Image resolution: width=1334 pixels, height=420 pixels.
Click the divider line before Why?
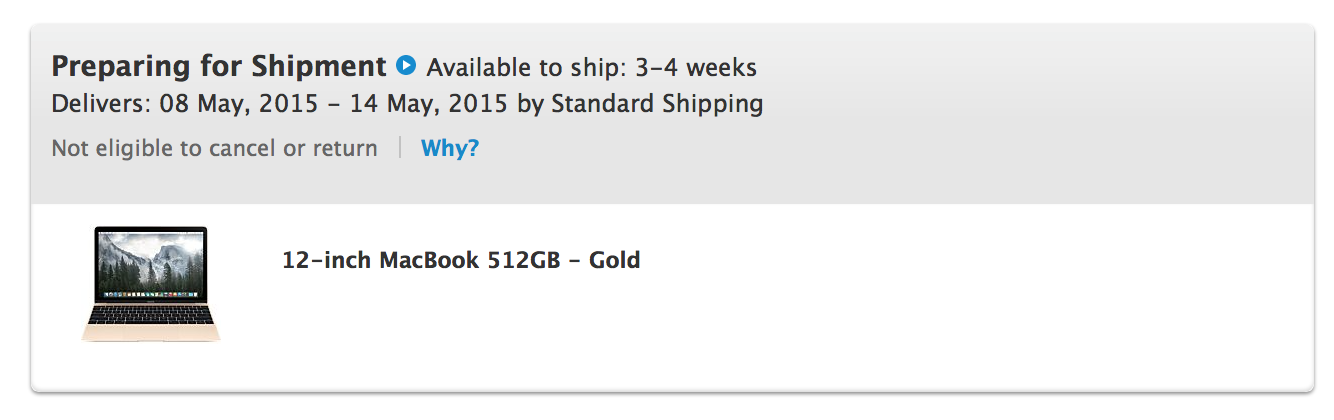400,149
